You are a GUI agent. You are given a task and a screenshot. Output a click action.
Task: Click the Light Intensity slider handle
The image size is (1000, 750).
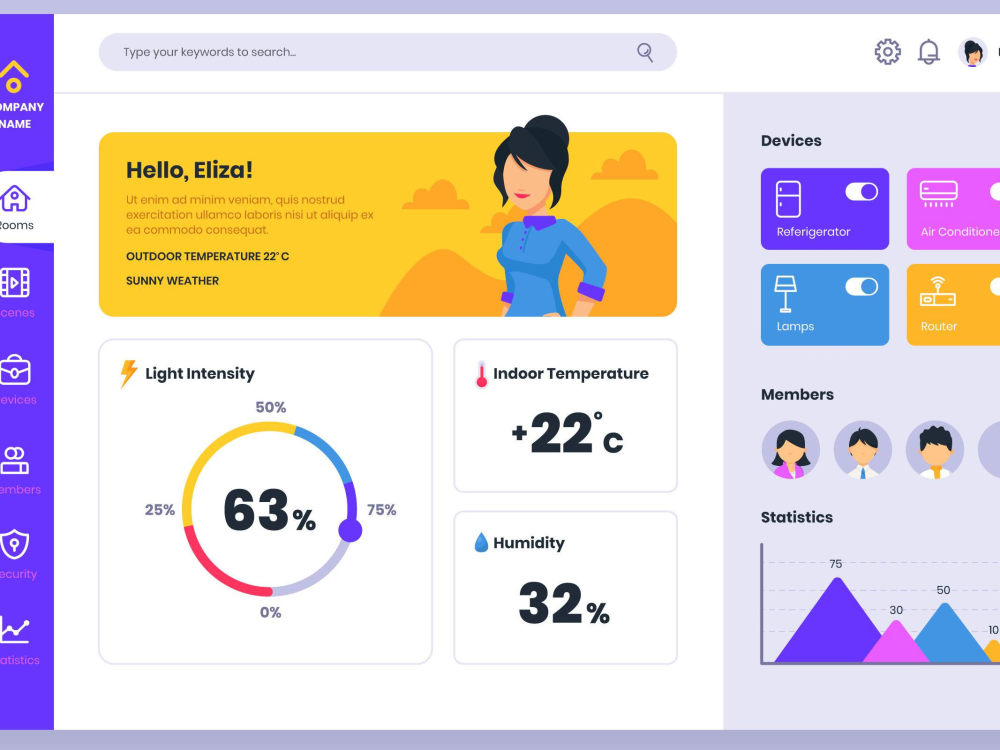coord(350,530)
